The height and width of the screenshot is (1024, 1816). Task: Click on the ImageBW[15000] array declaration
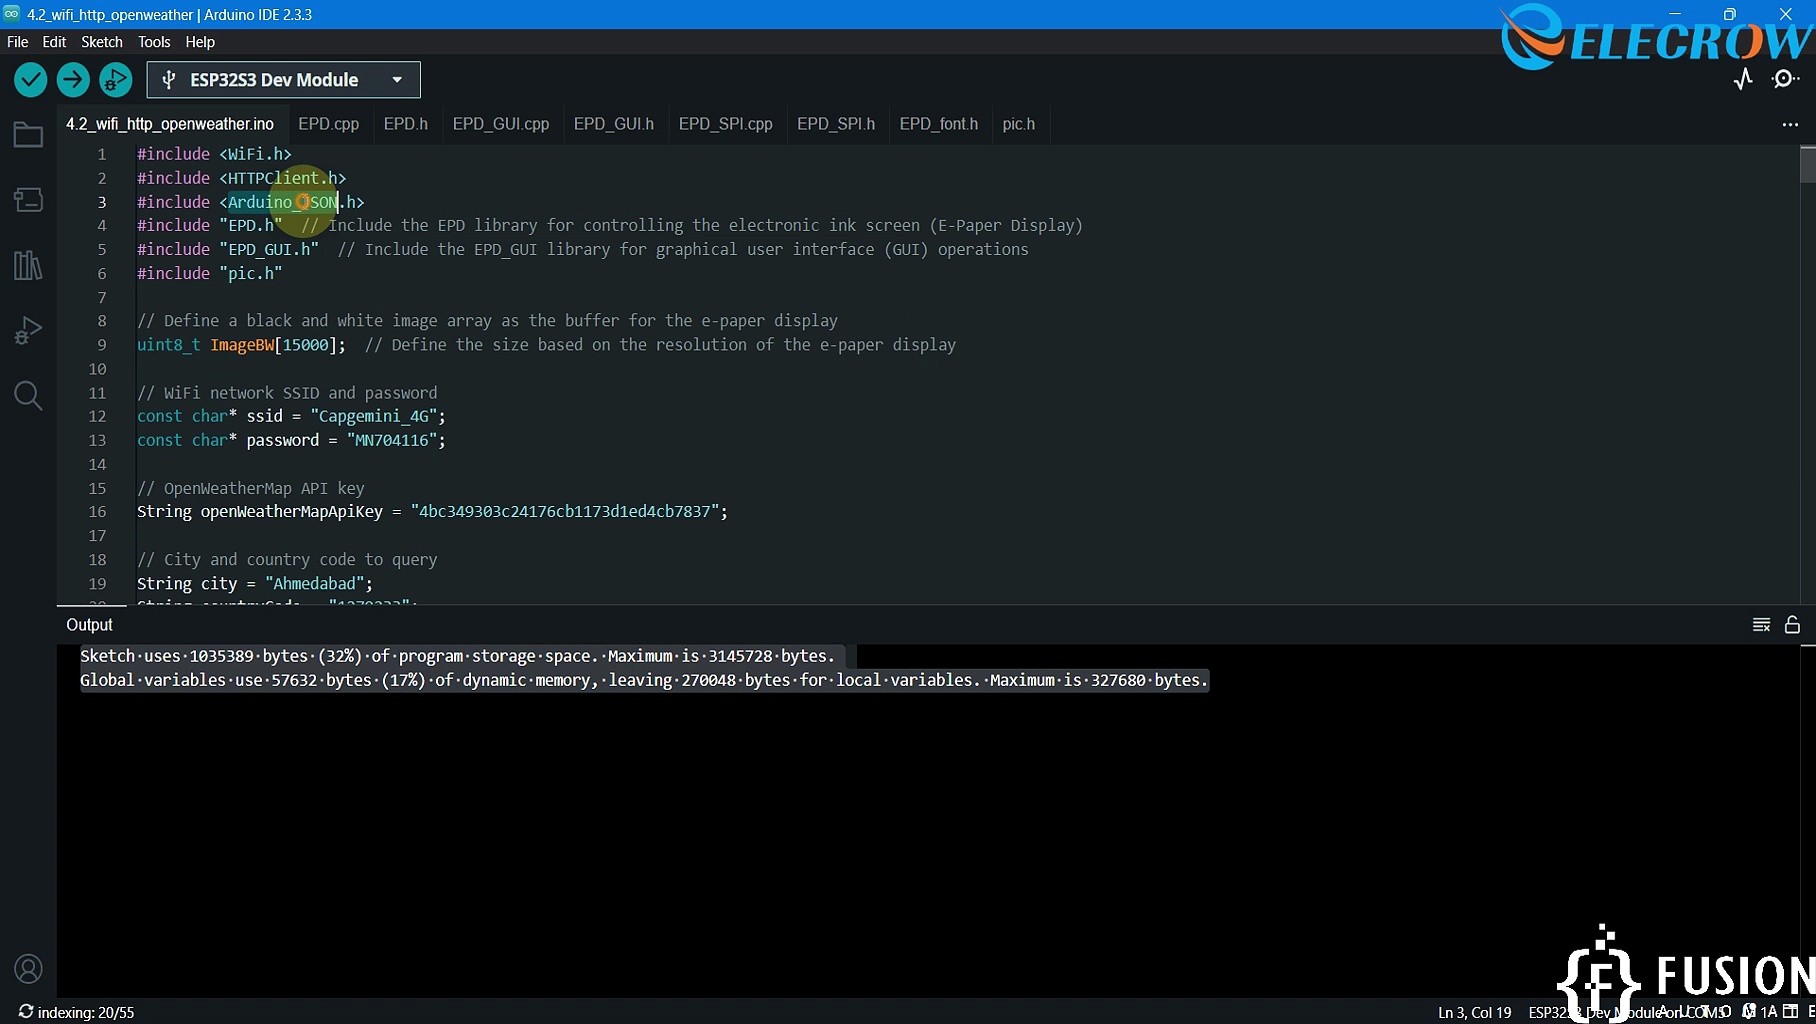[242, 345]
